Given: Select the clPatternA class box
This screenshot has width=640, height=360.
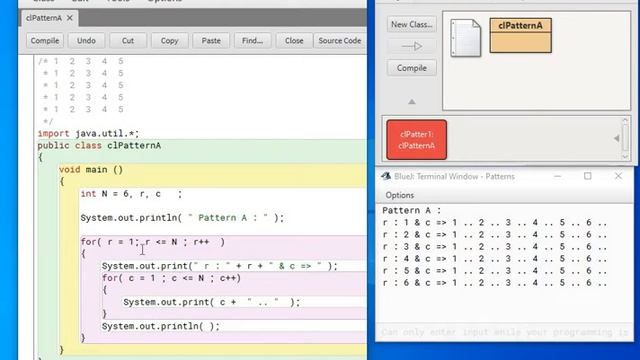Looking at the screenshot, I should pyautogui.click(x=520, y=36).
